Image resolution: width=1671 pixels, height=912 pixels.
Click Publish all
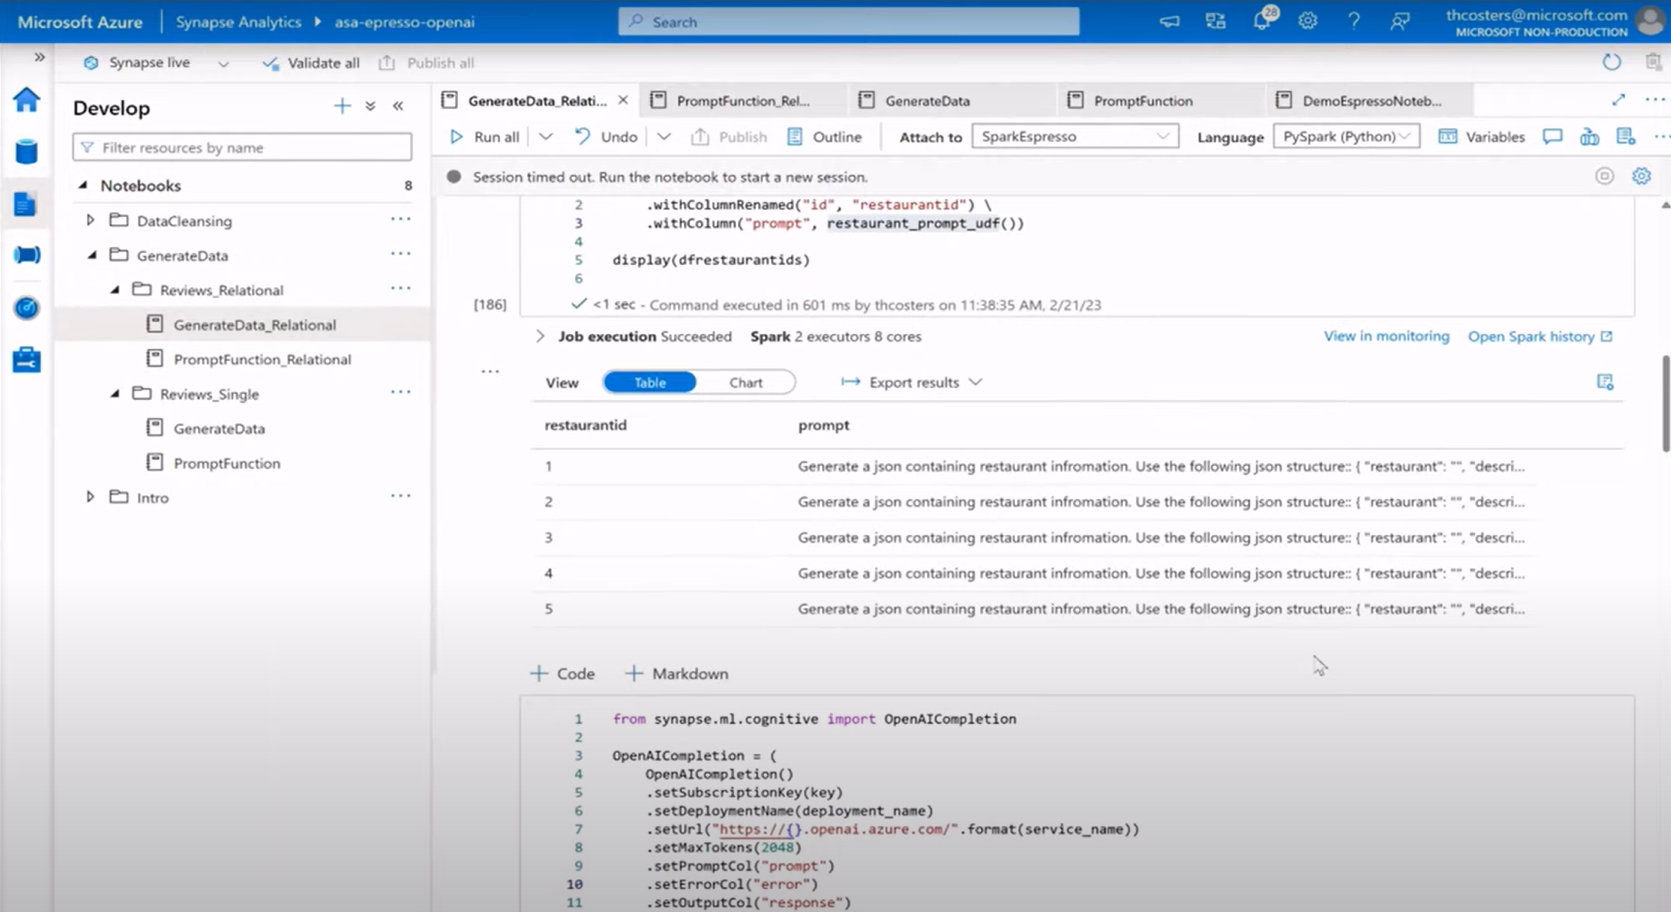tap(426, 63)
